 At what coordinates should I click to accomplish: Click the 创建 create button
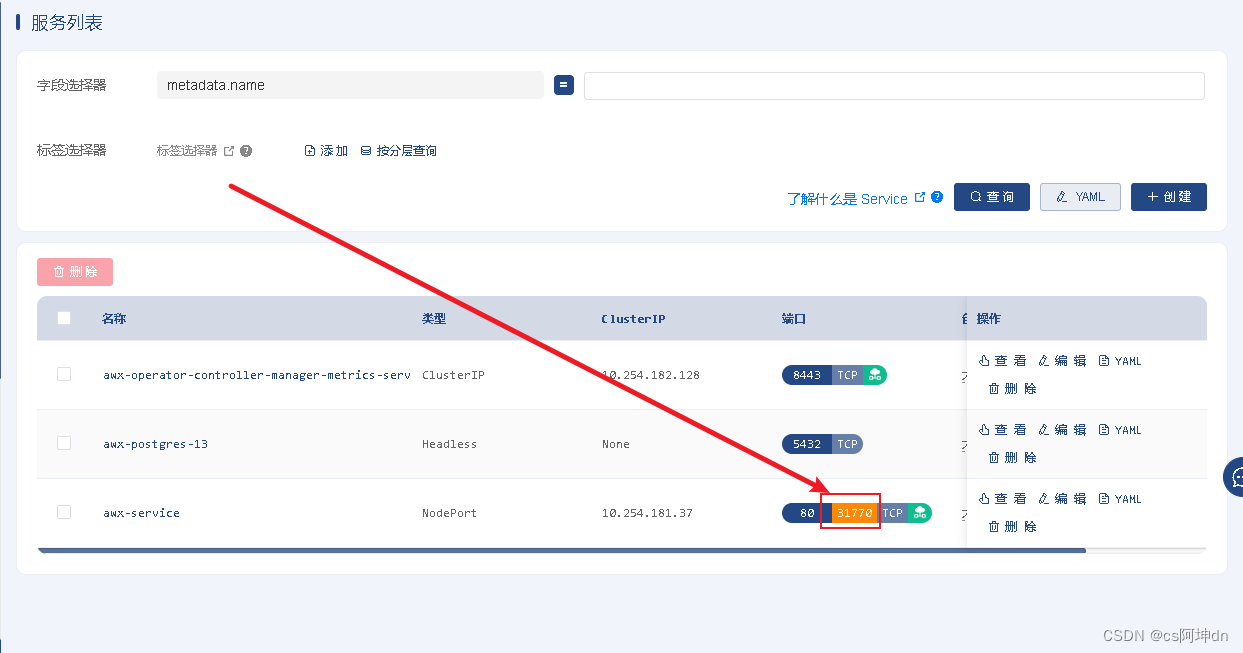tap(1168, 197)
